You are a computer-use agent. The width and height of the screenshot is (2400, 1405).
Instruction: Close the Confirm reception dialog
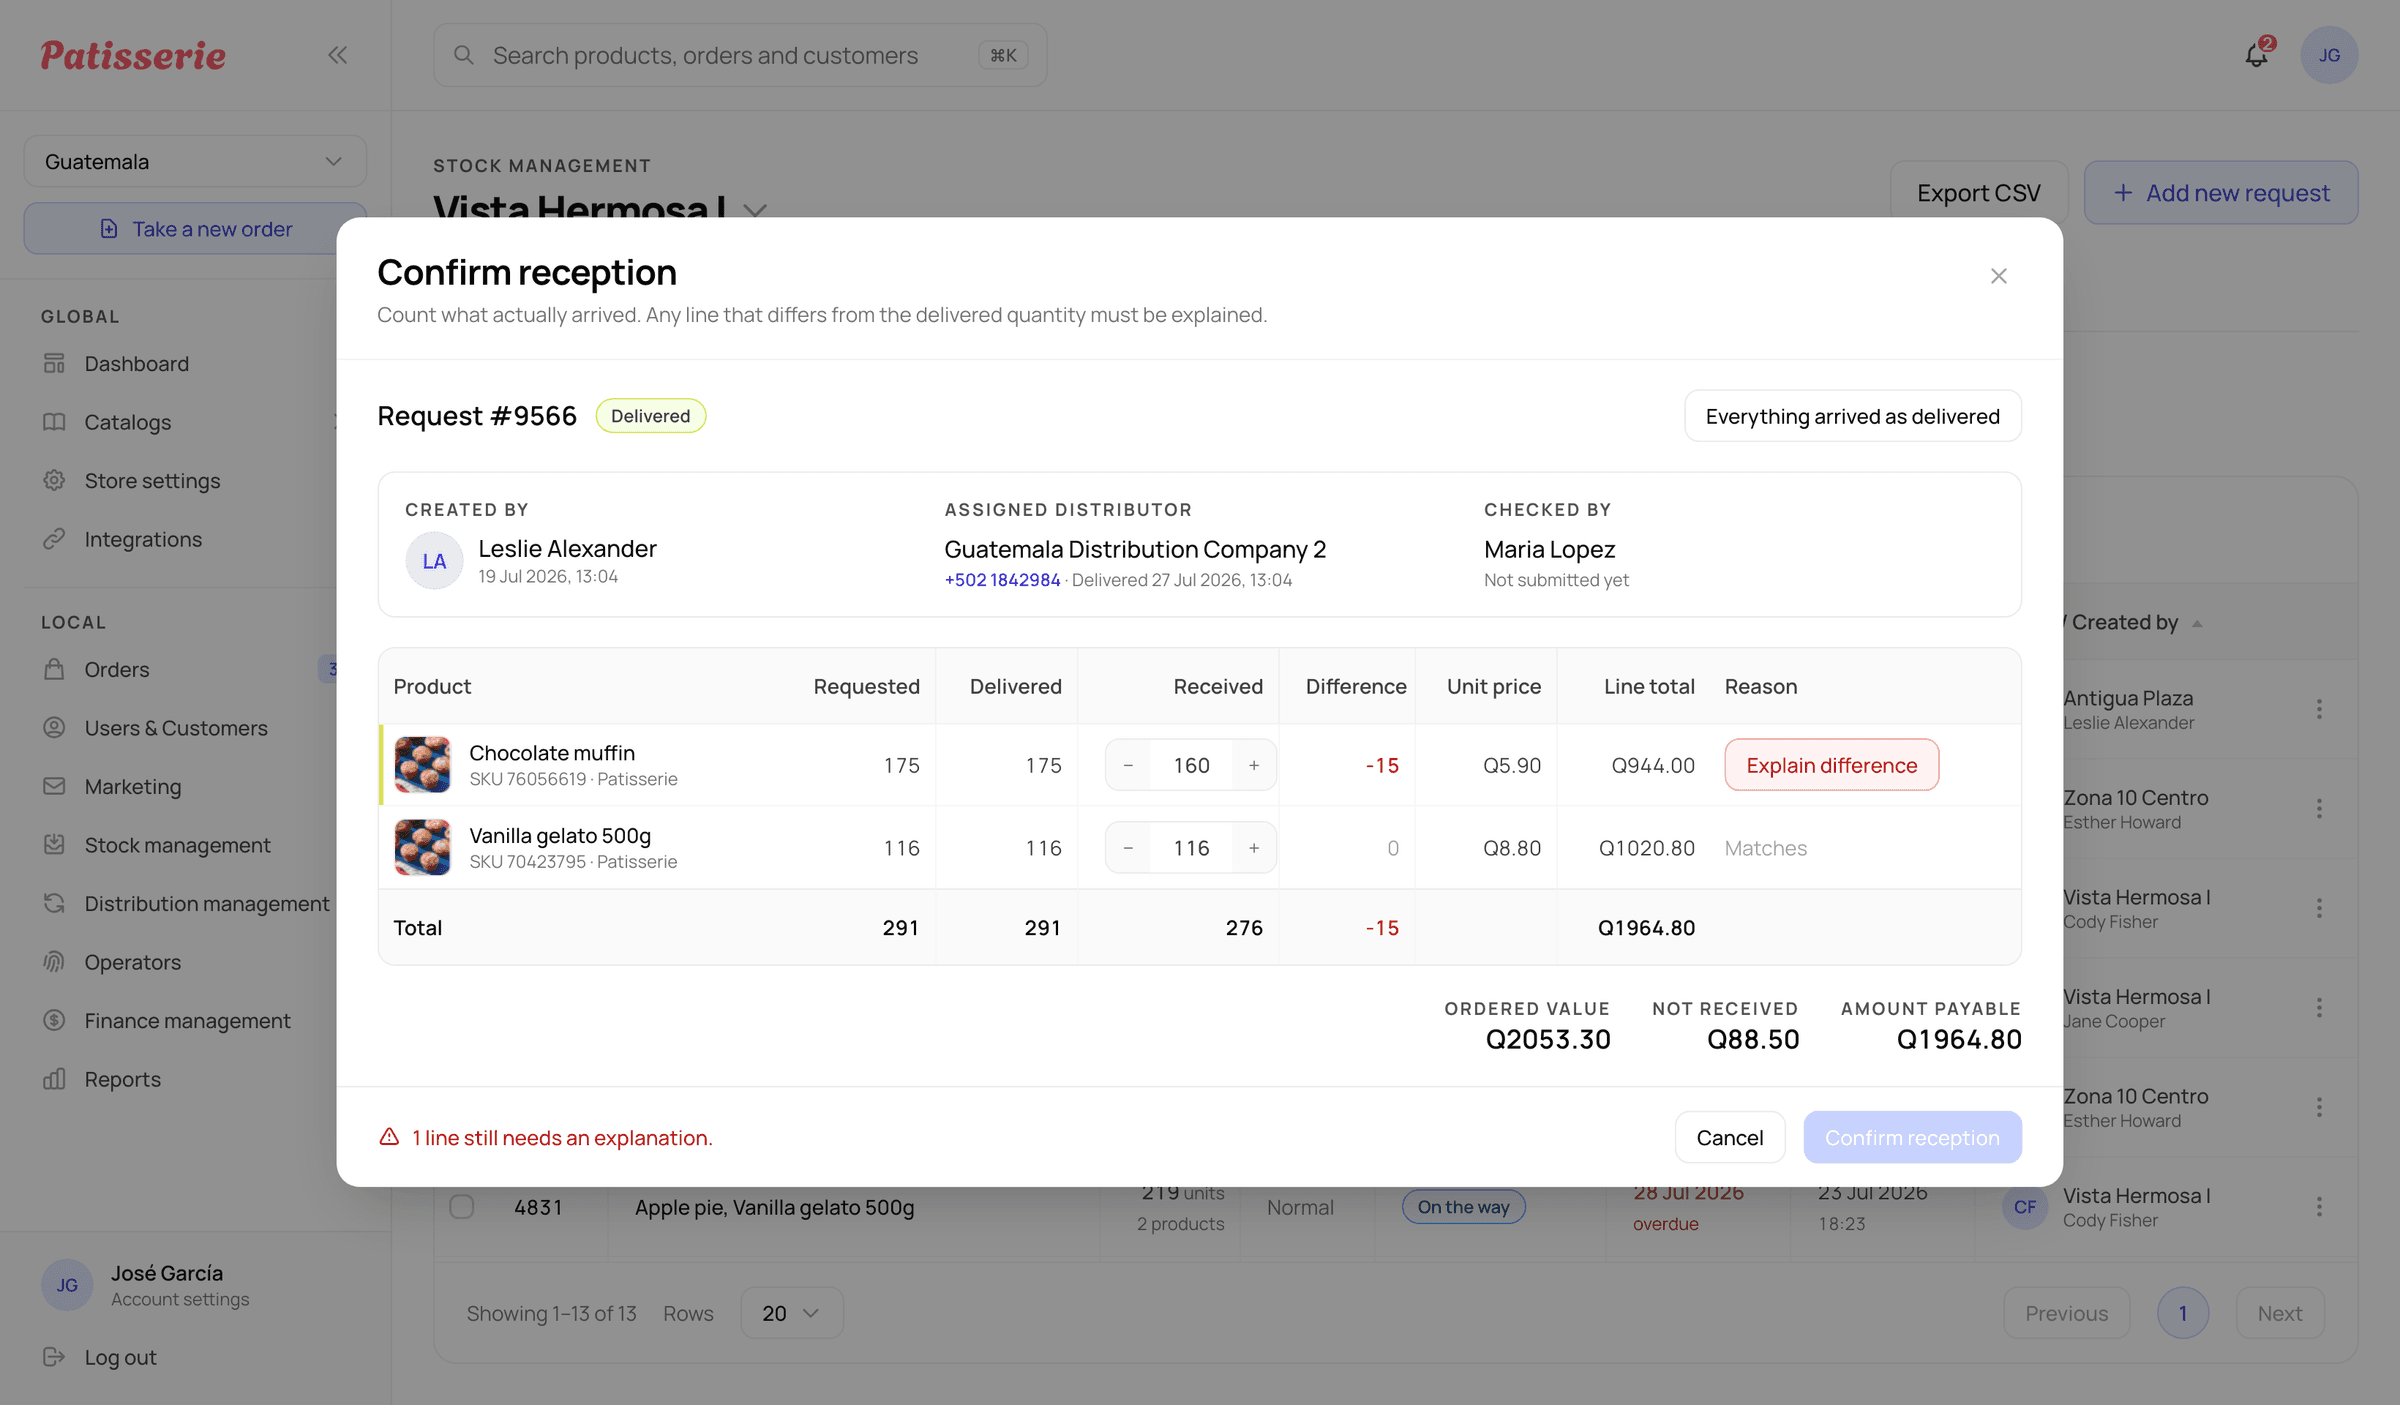1998,276
